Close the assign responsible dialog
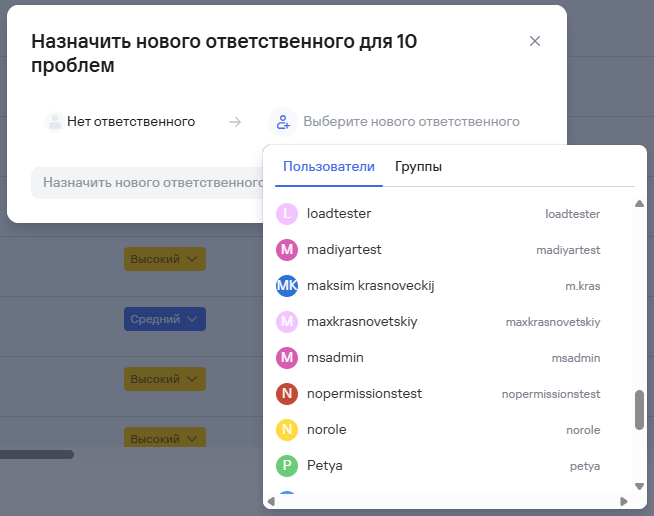 pos(535,41)
